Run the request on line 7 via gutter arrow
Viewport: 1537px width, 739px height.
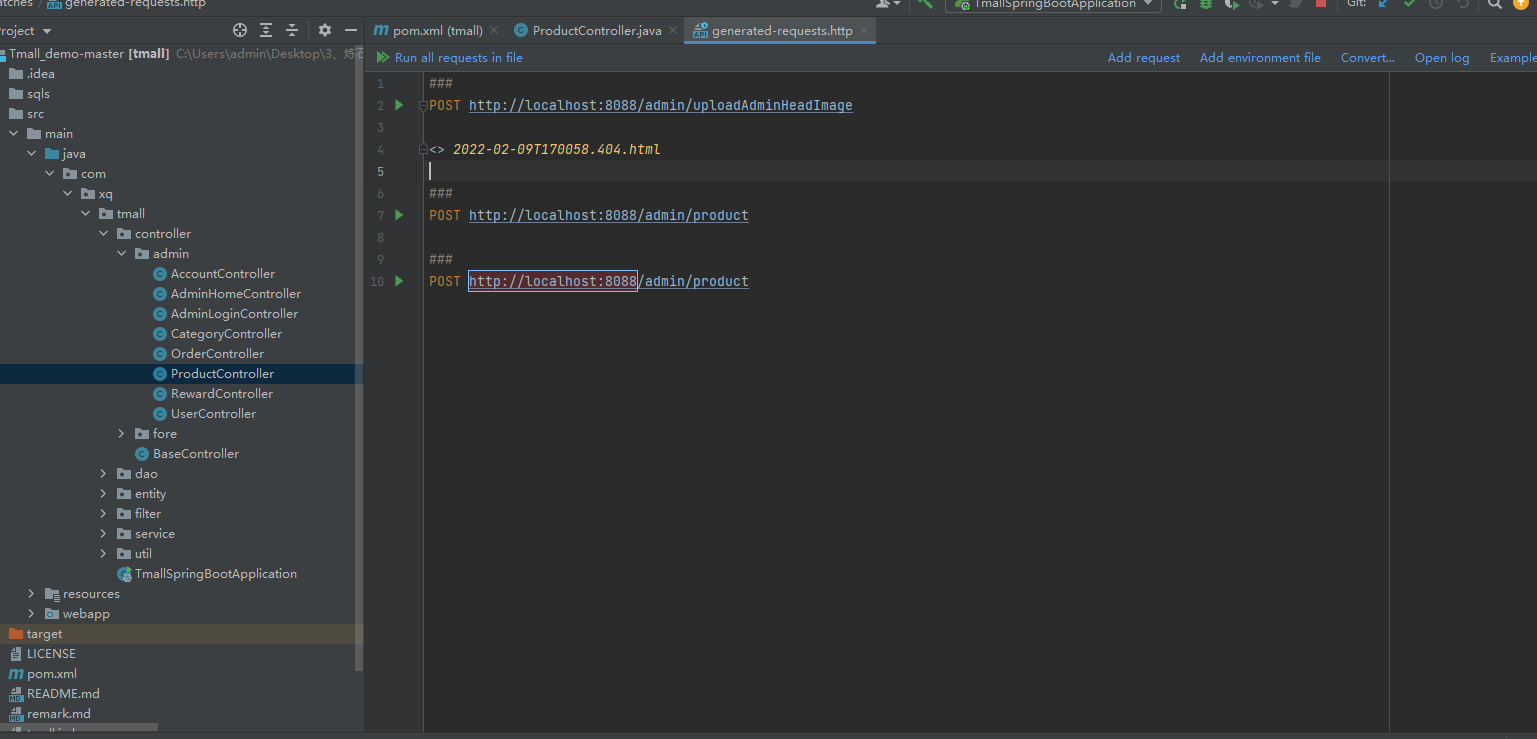[399, 215]
